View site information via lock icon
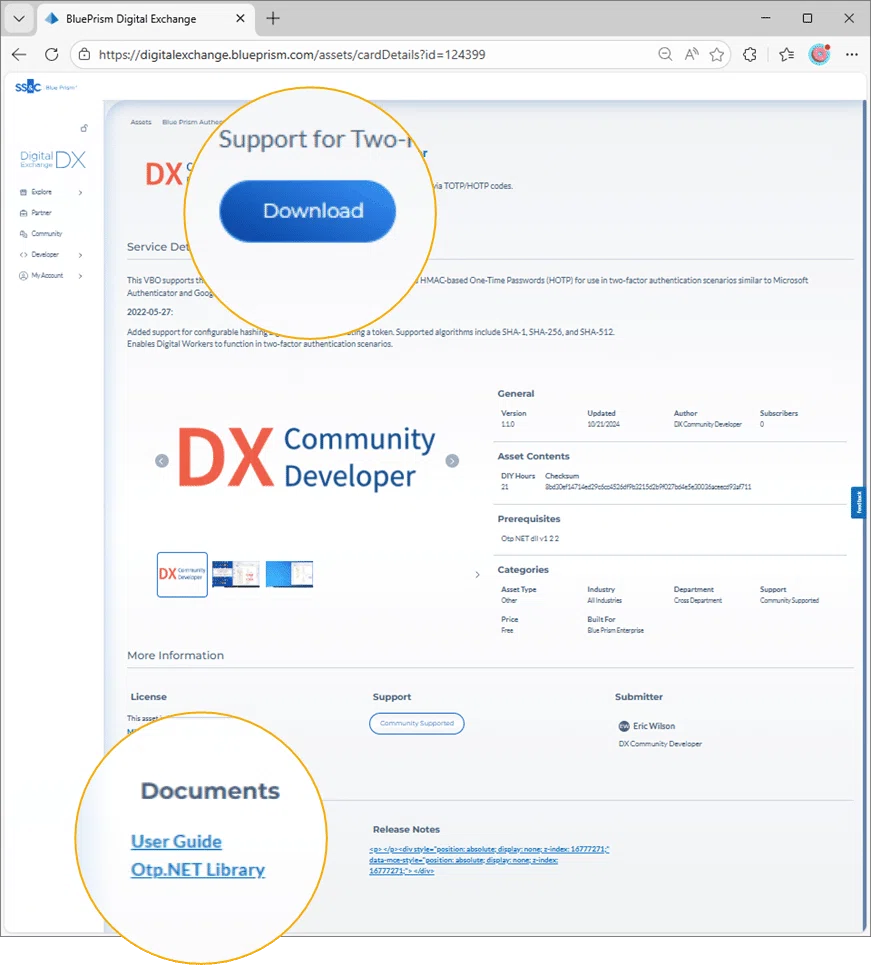The width and height of the screenshot is (871, 965). 84,54
